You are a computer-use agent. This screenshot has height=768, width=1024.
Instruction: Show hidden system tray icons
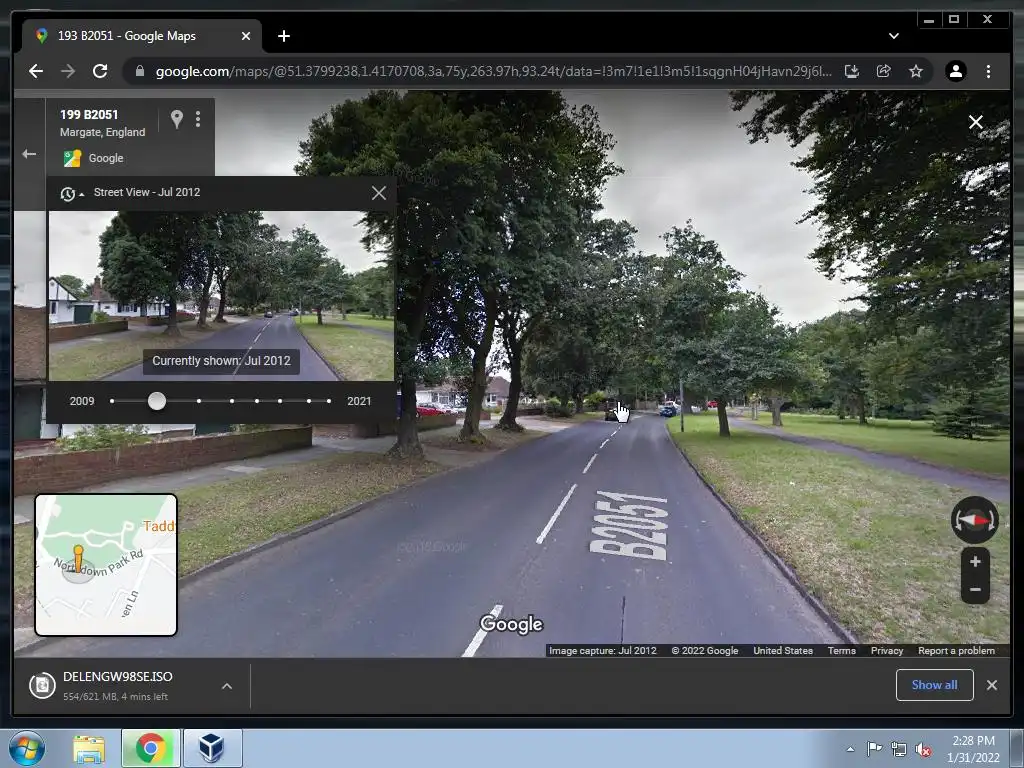click(850, 750)
